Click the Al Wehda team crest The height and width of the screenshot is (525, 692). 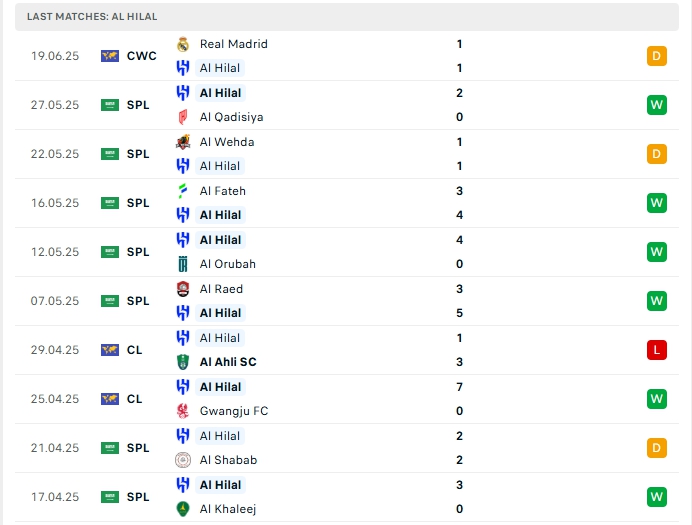183,142
